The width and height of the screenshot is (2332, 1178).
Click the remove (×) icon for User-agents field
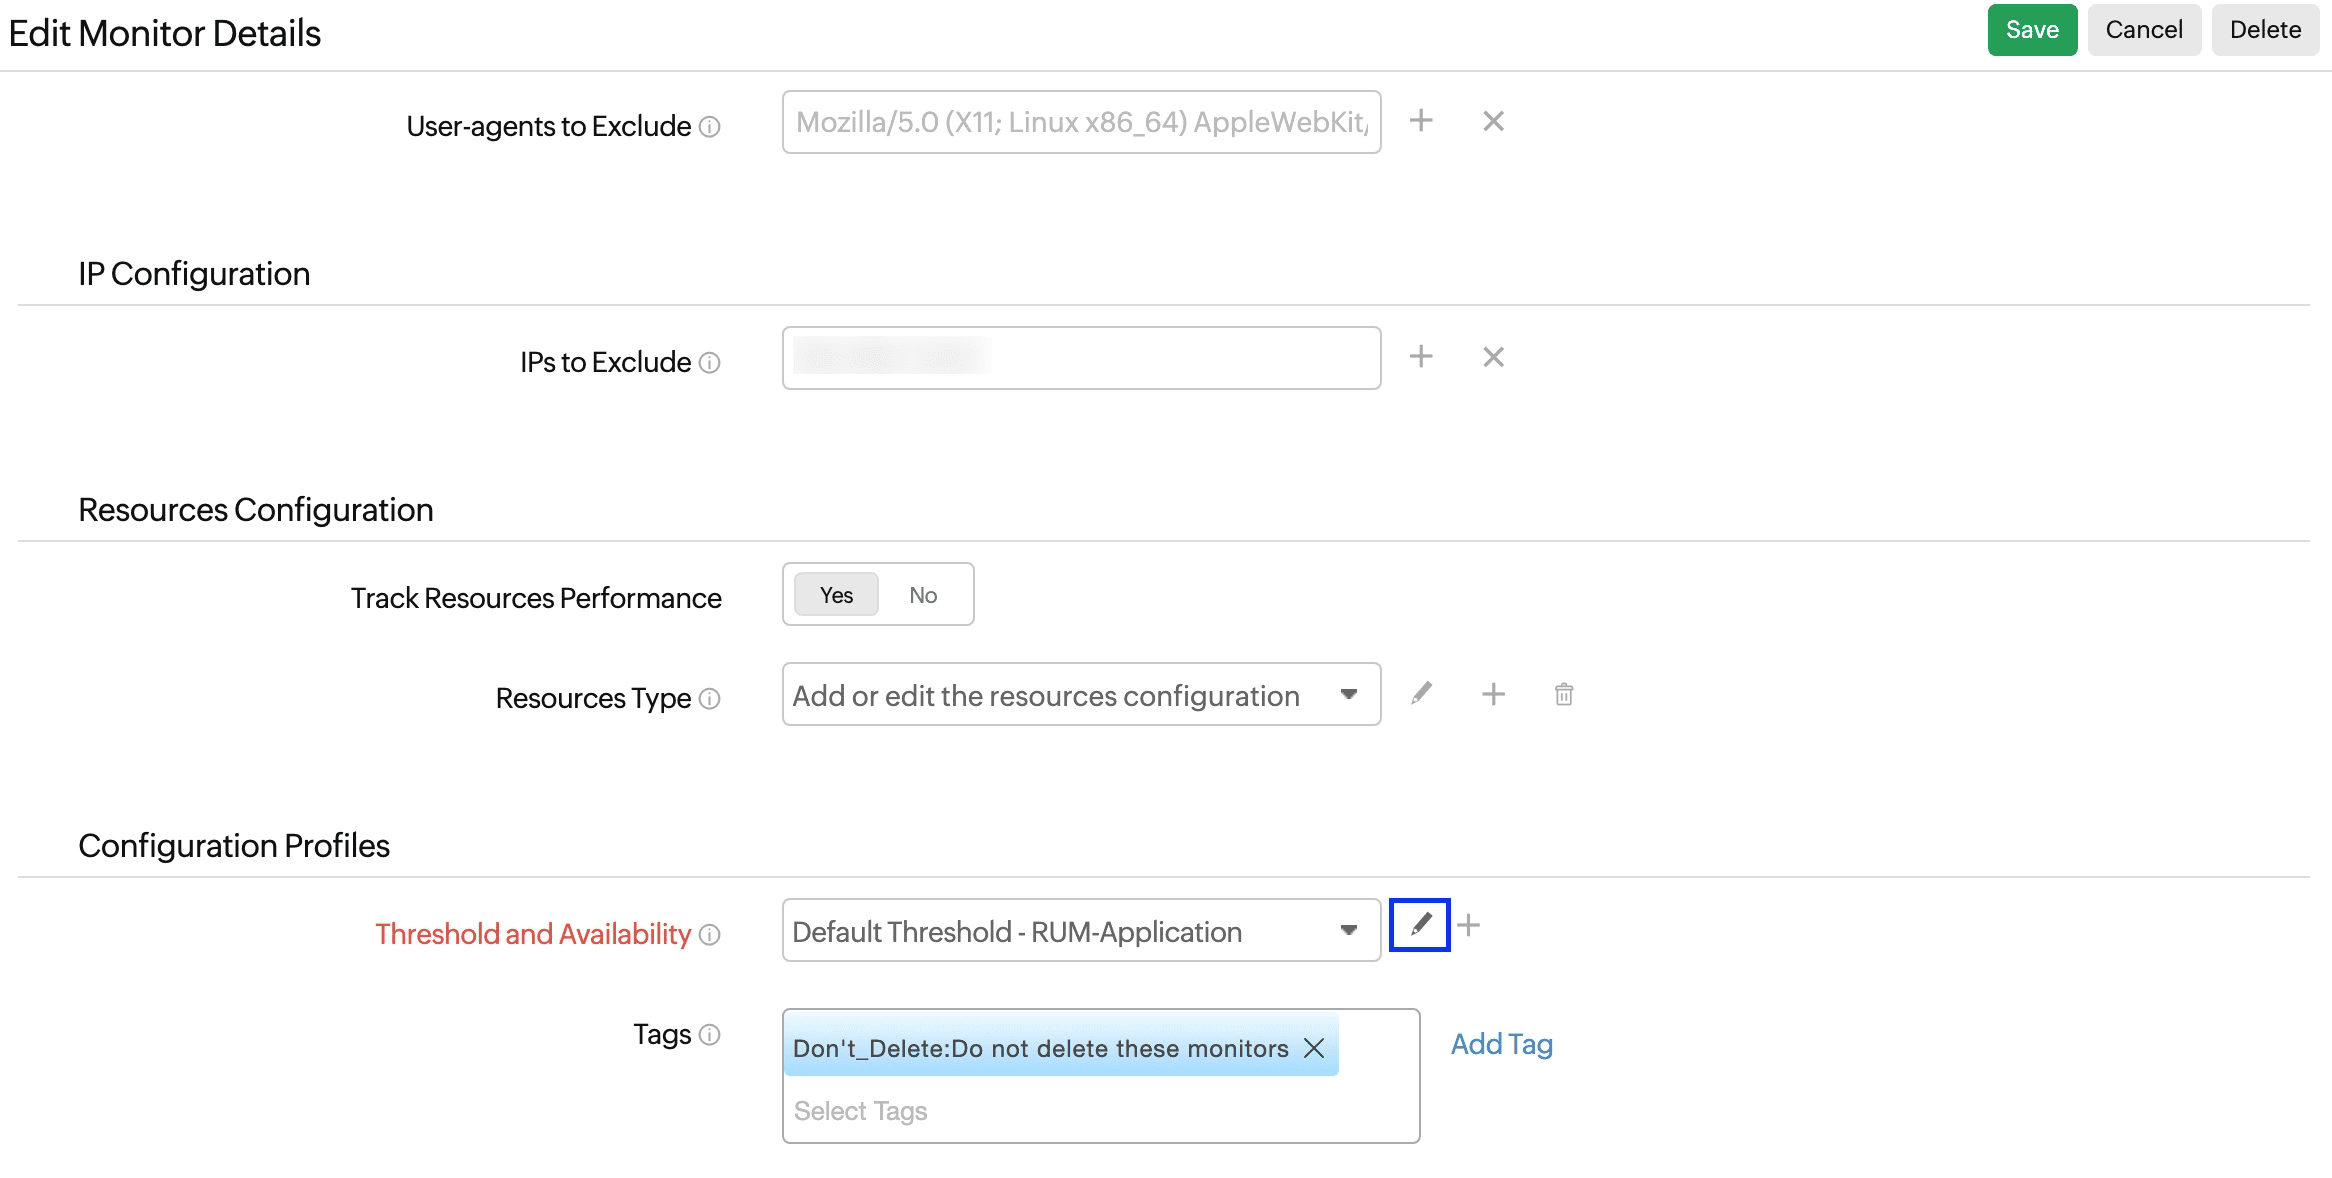click(1493, 122)
